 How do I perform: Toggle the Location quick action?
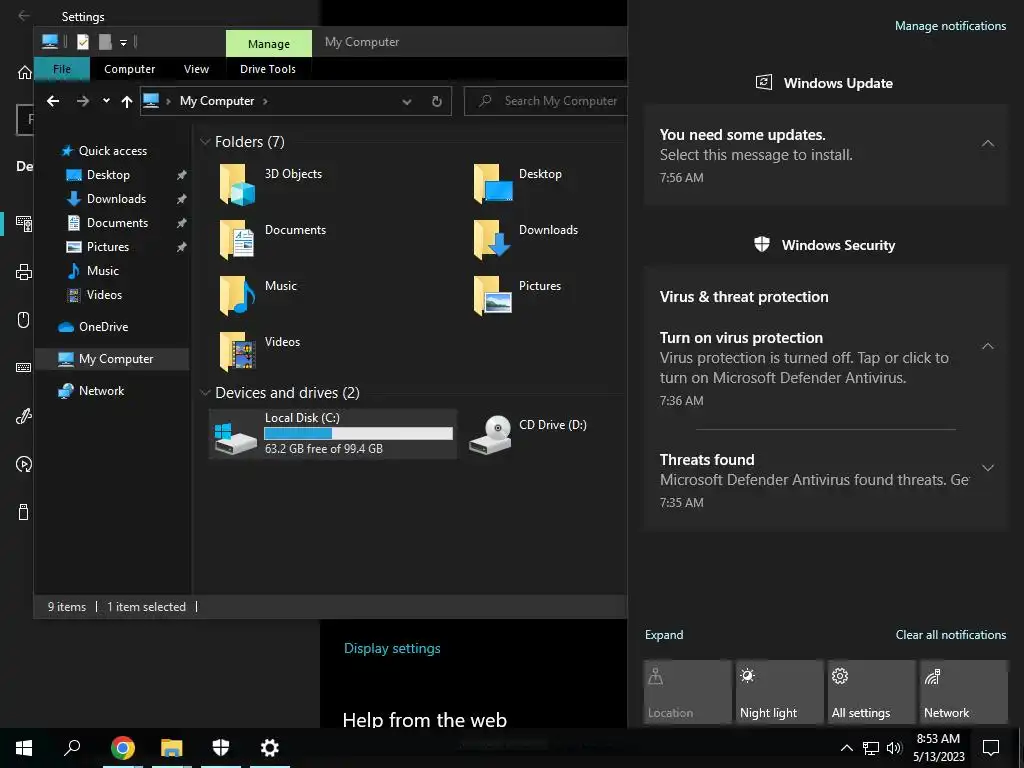[x=687, y=692]
